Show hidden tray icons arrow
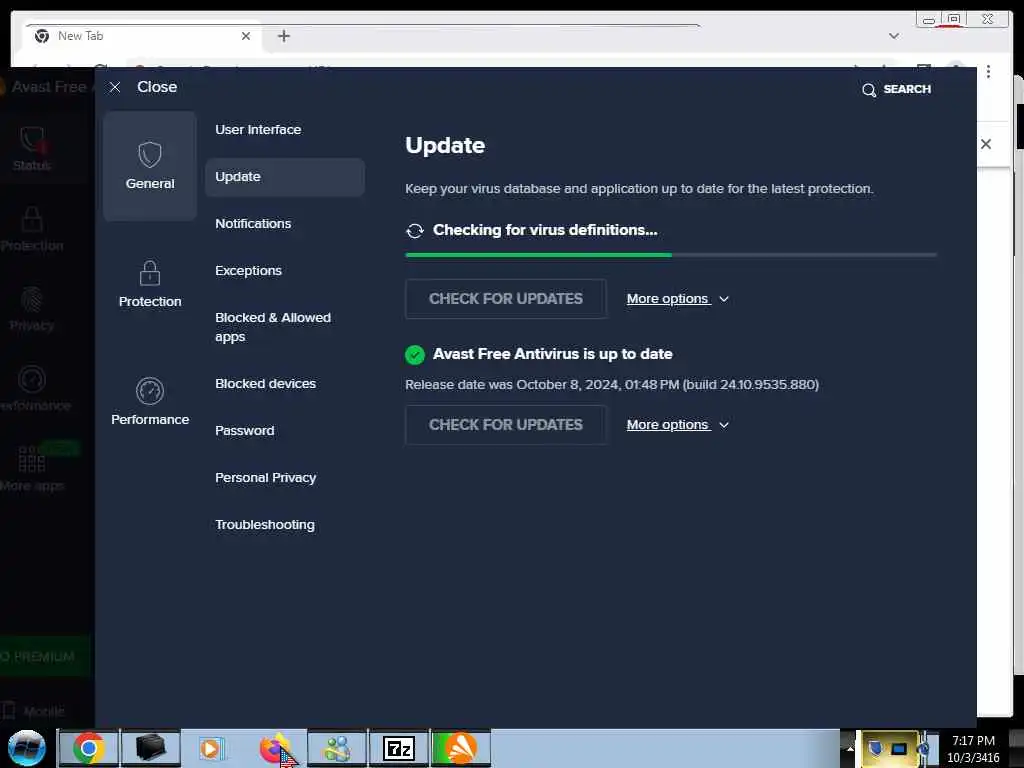Viewport: 1024px width, 768px height. coord(850,748)
